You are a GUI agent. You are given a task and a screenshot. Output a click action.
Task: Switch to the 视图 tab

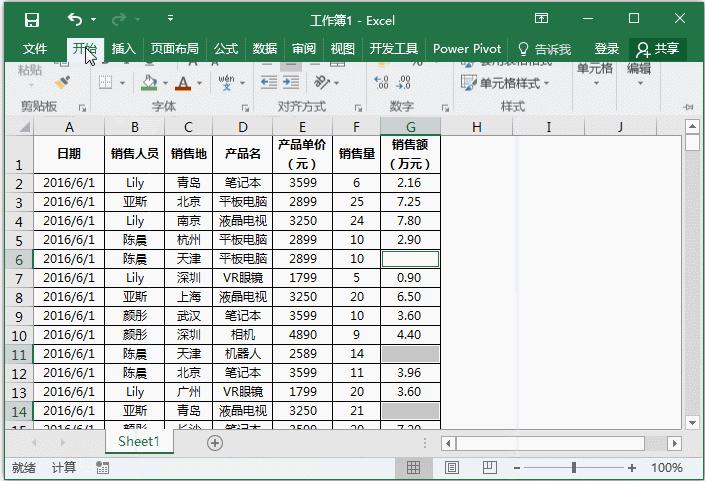[x=343, y=49]
